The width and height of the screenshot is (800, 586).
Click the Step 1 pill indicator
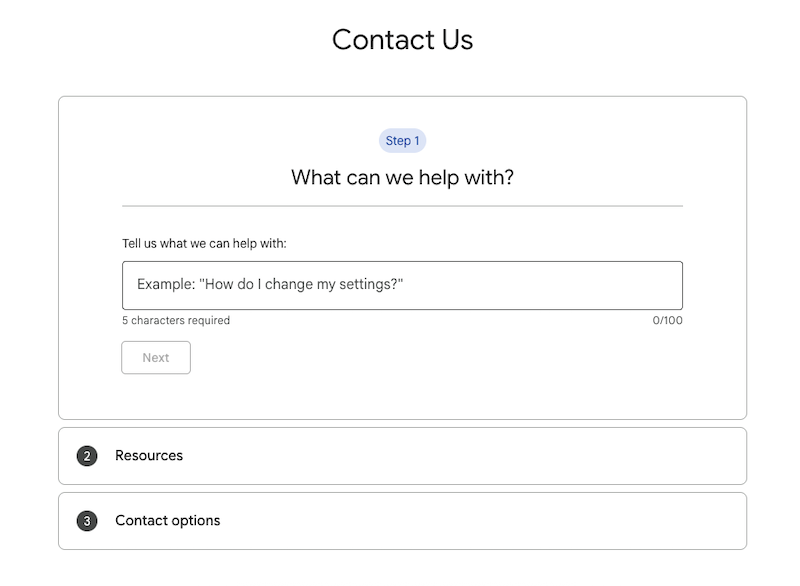coord(402,141)
